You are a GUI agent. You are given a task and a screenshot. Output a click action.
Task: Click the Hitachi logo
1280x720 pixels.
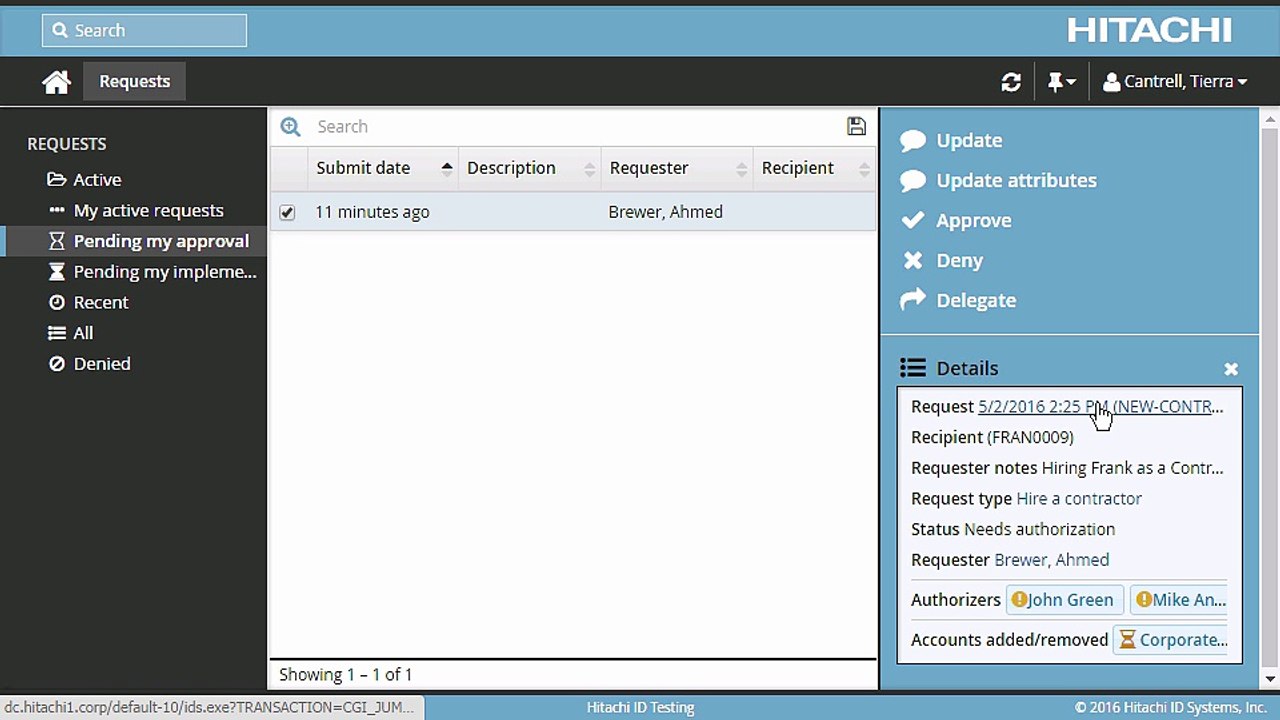1149,30
